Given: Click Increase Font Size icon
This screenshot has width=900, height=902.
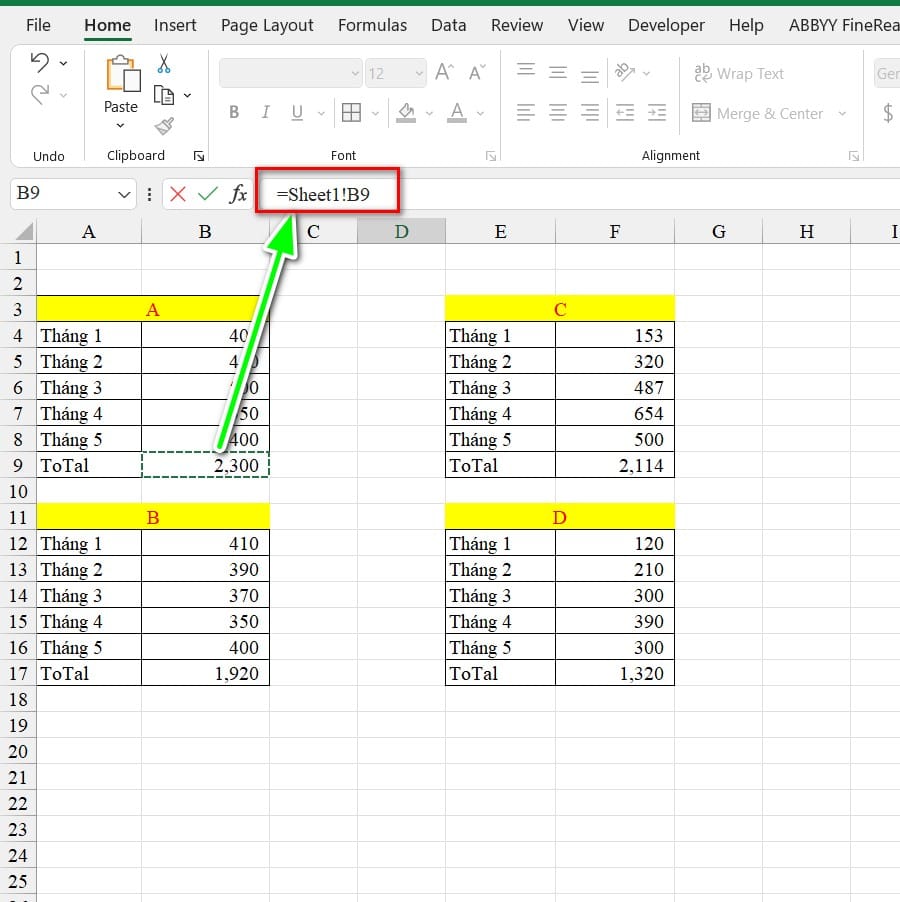Looking at the screenshot, I should pos(446,73).
